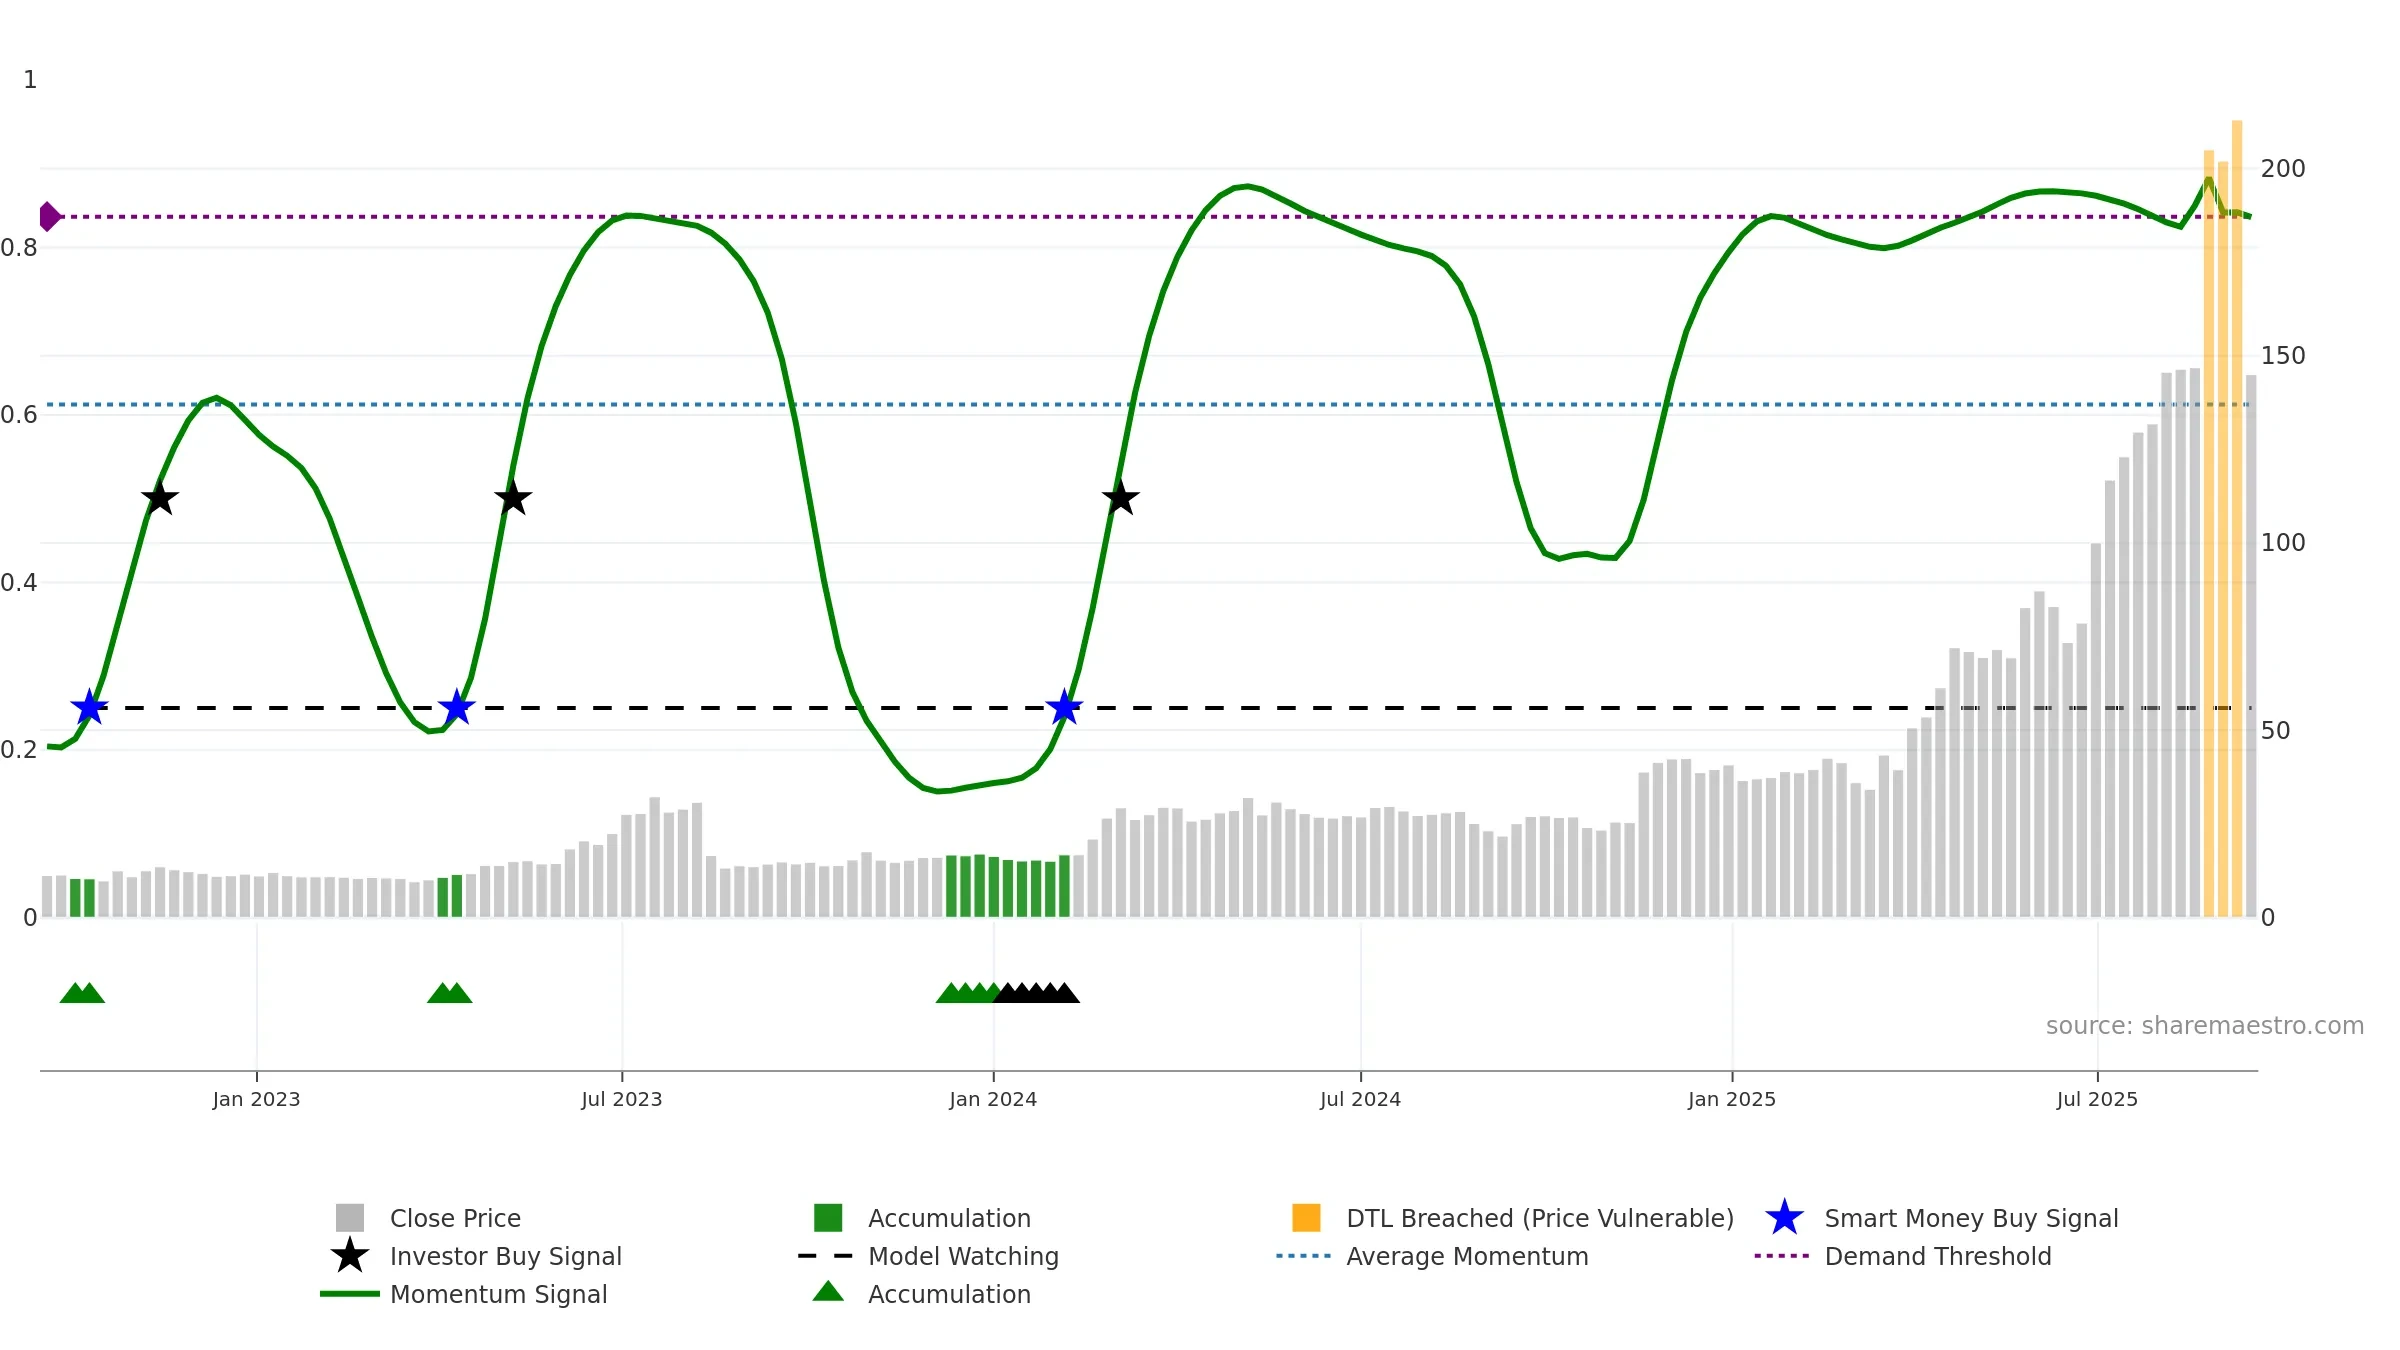Image resolution: width=2400 pixels, height=1350 pixels.
Task: Toggle Smart Money Buy Signal legend entry
Action: click(1970, 1218)
